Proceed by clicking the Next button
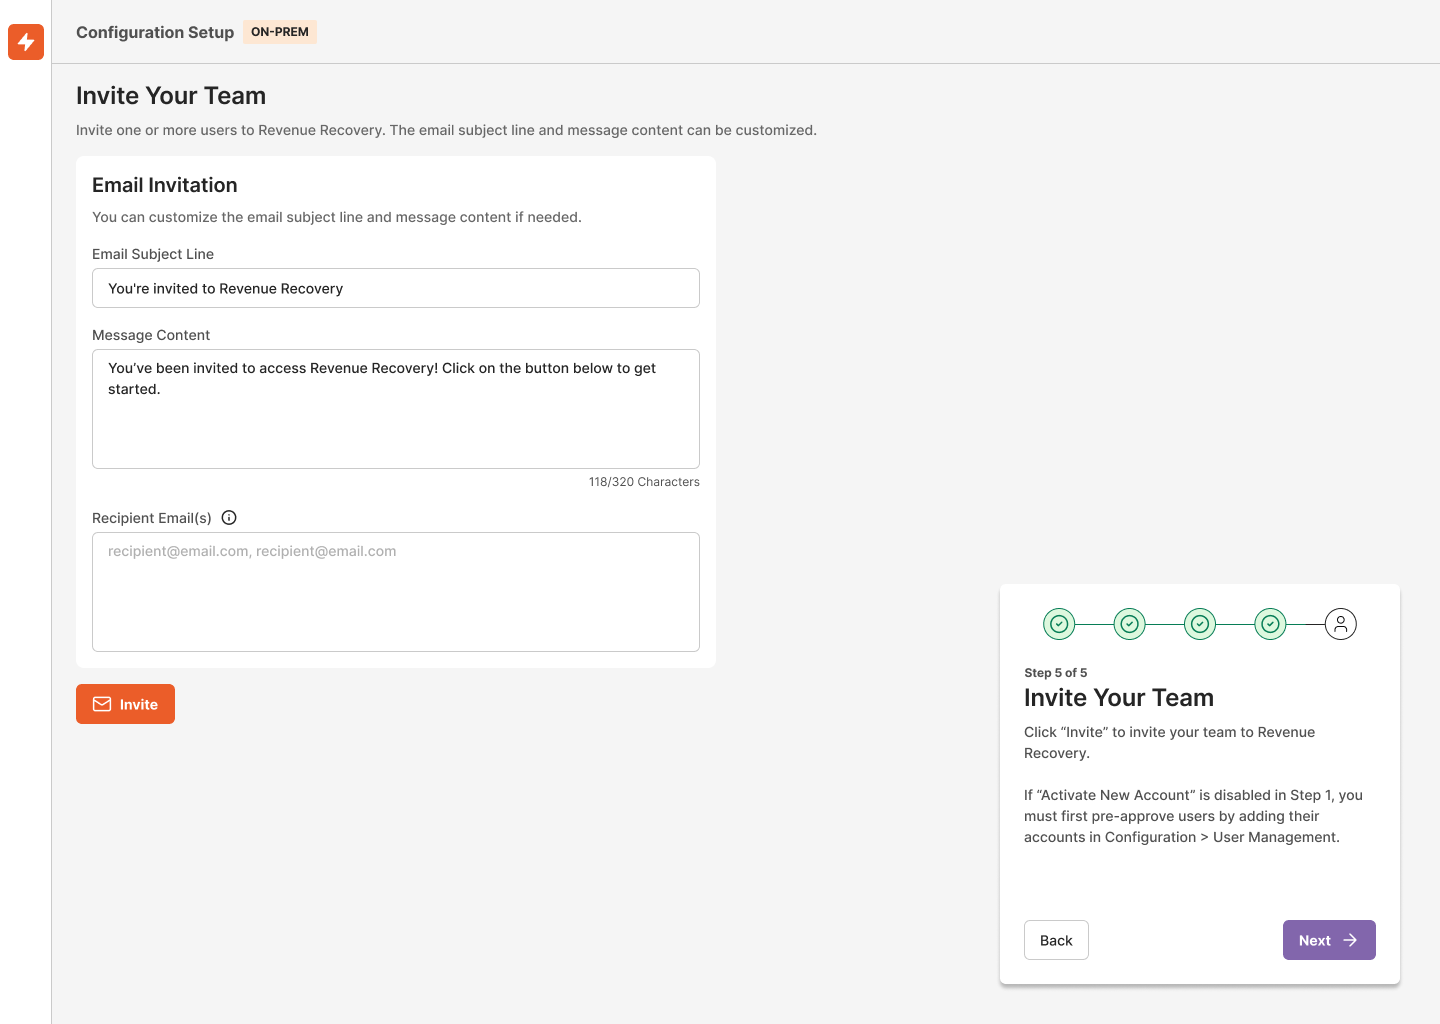Viewport: 1440px width, 1024px height. pos(1329,940)
